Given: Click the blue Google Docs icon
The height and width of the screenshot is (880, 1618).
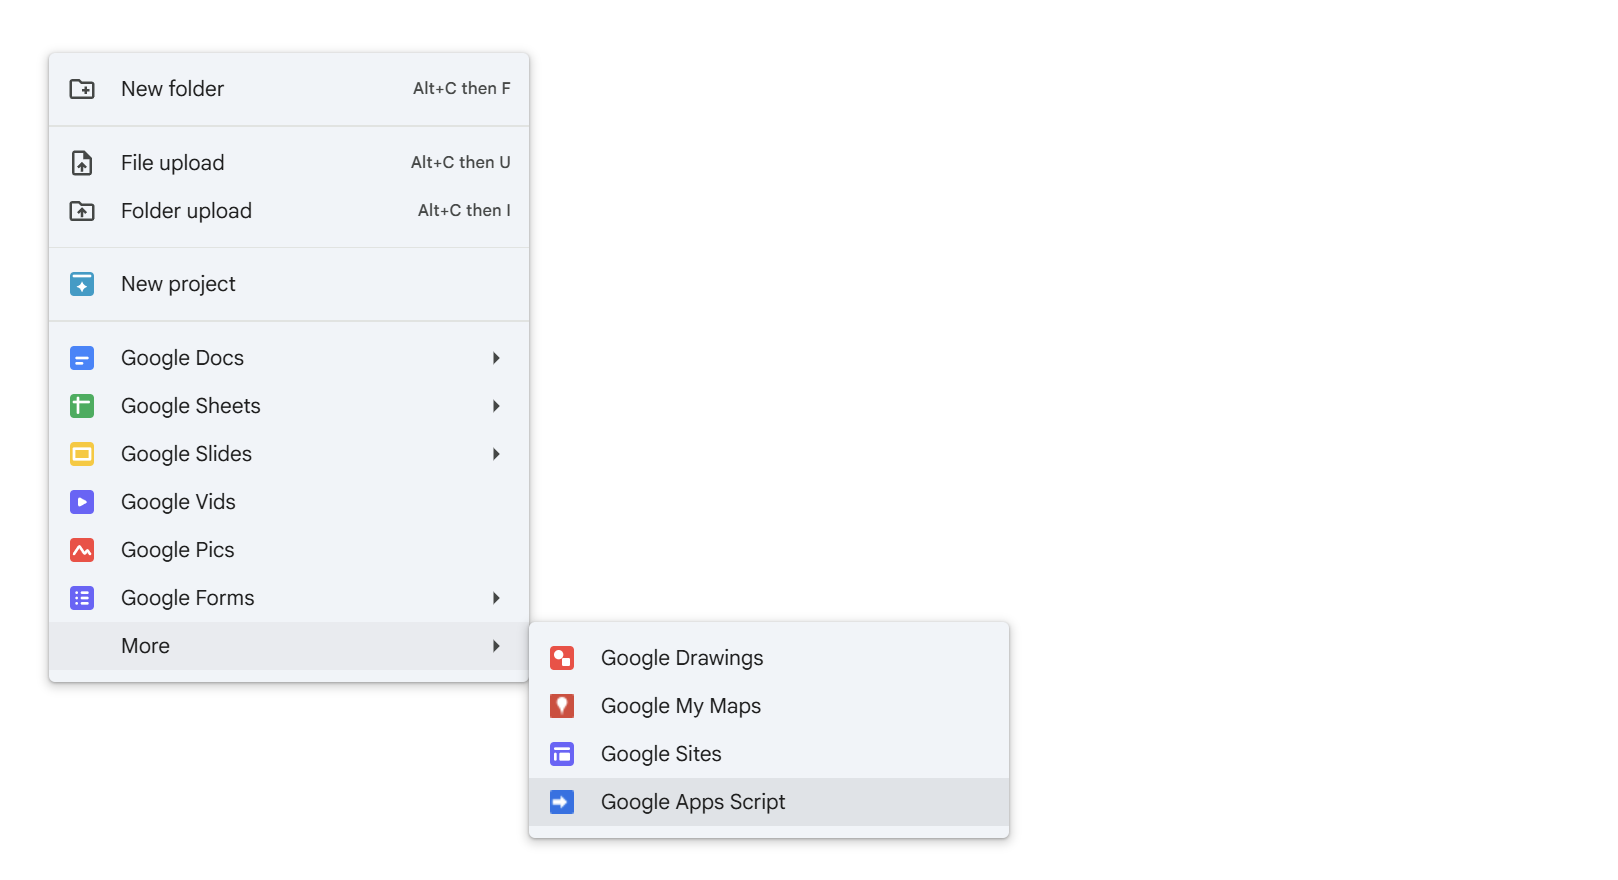Looking at the screenshot, I should pyautogui.click(x=82, y=358).
